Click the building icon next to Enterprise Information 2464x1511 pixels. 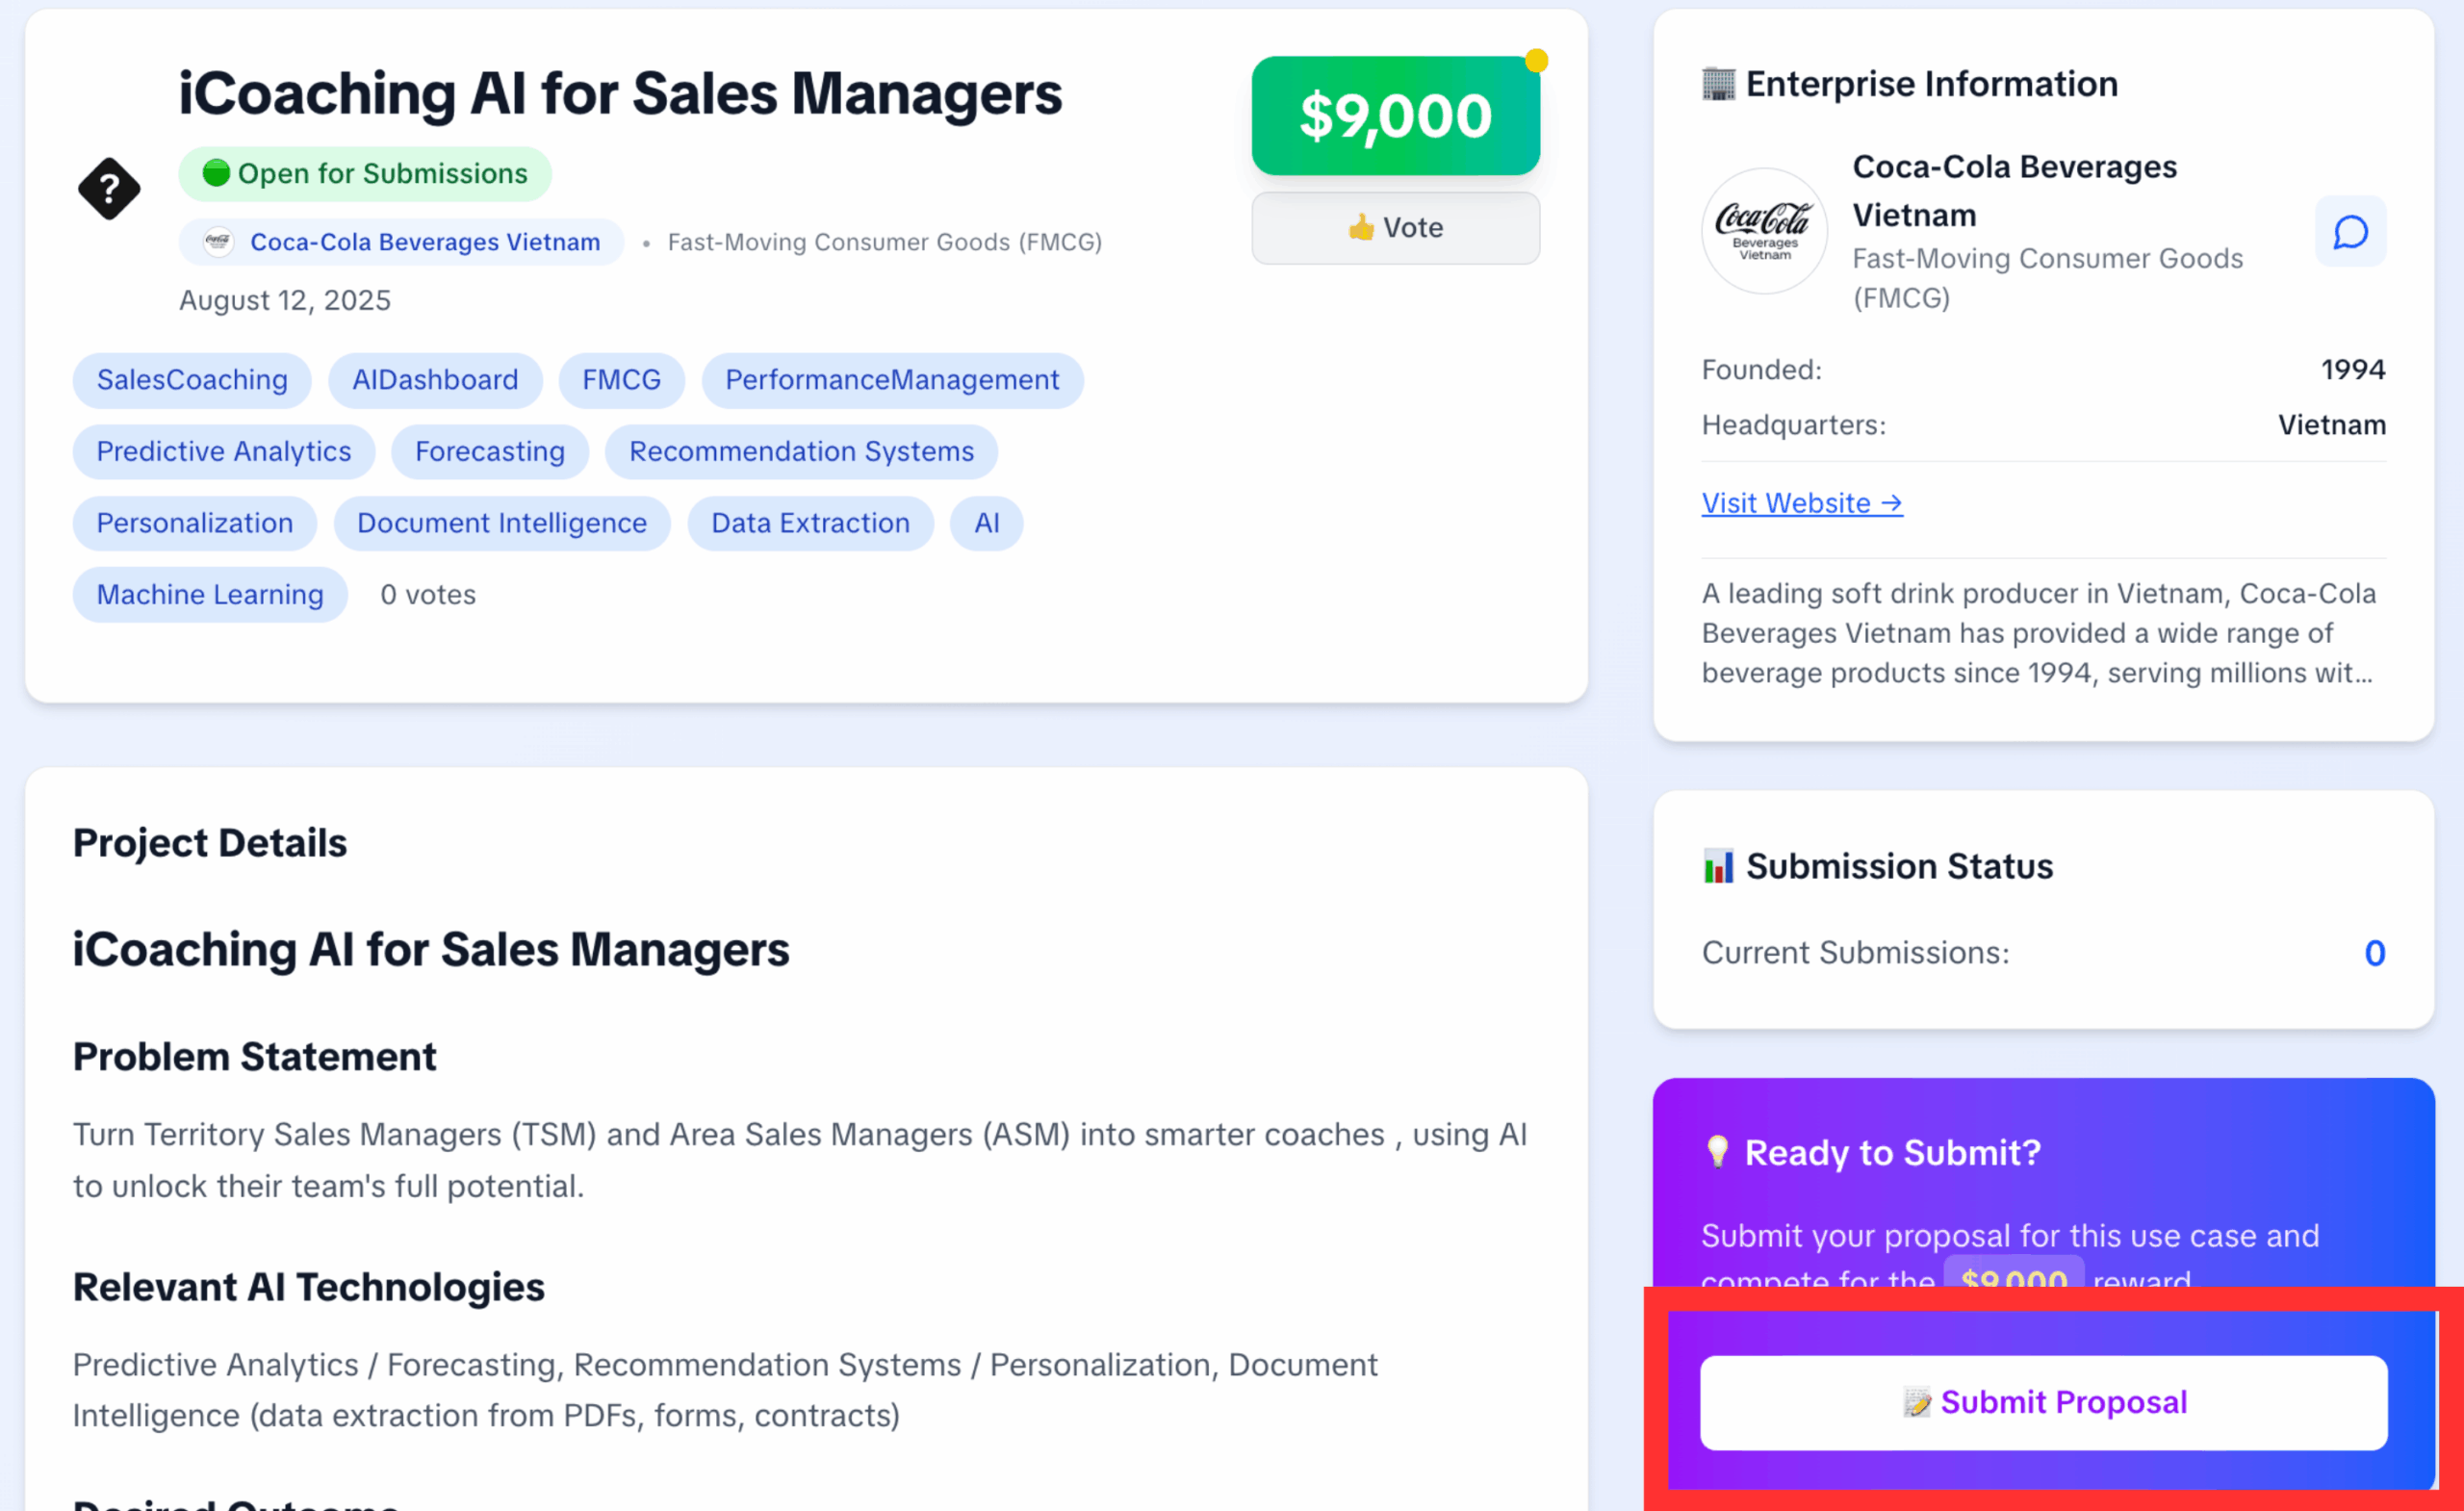click(x=1718, y=84)
